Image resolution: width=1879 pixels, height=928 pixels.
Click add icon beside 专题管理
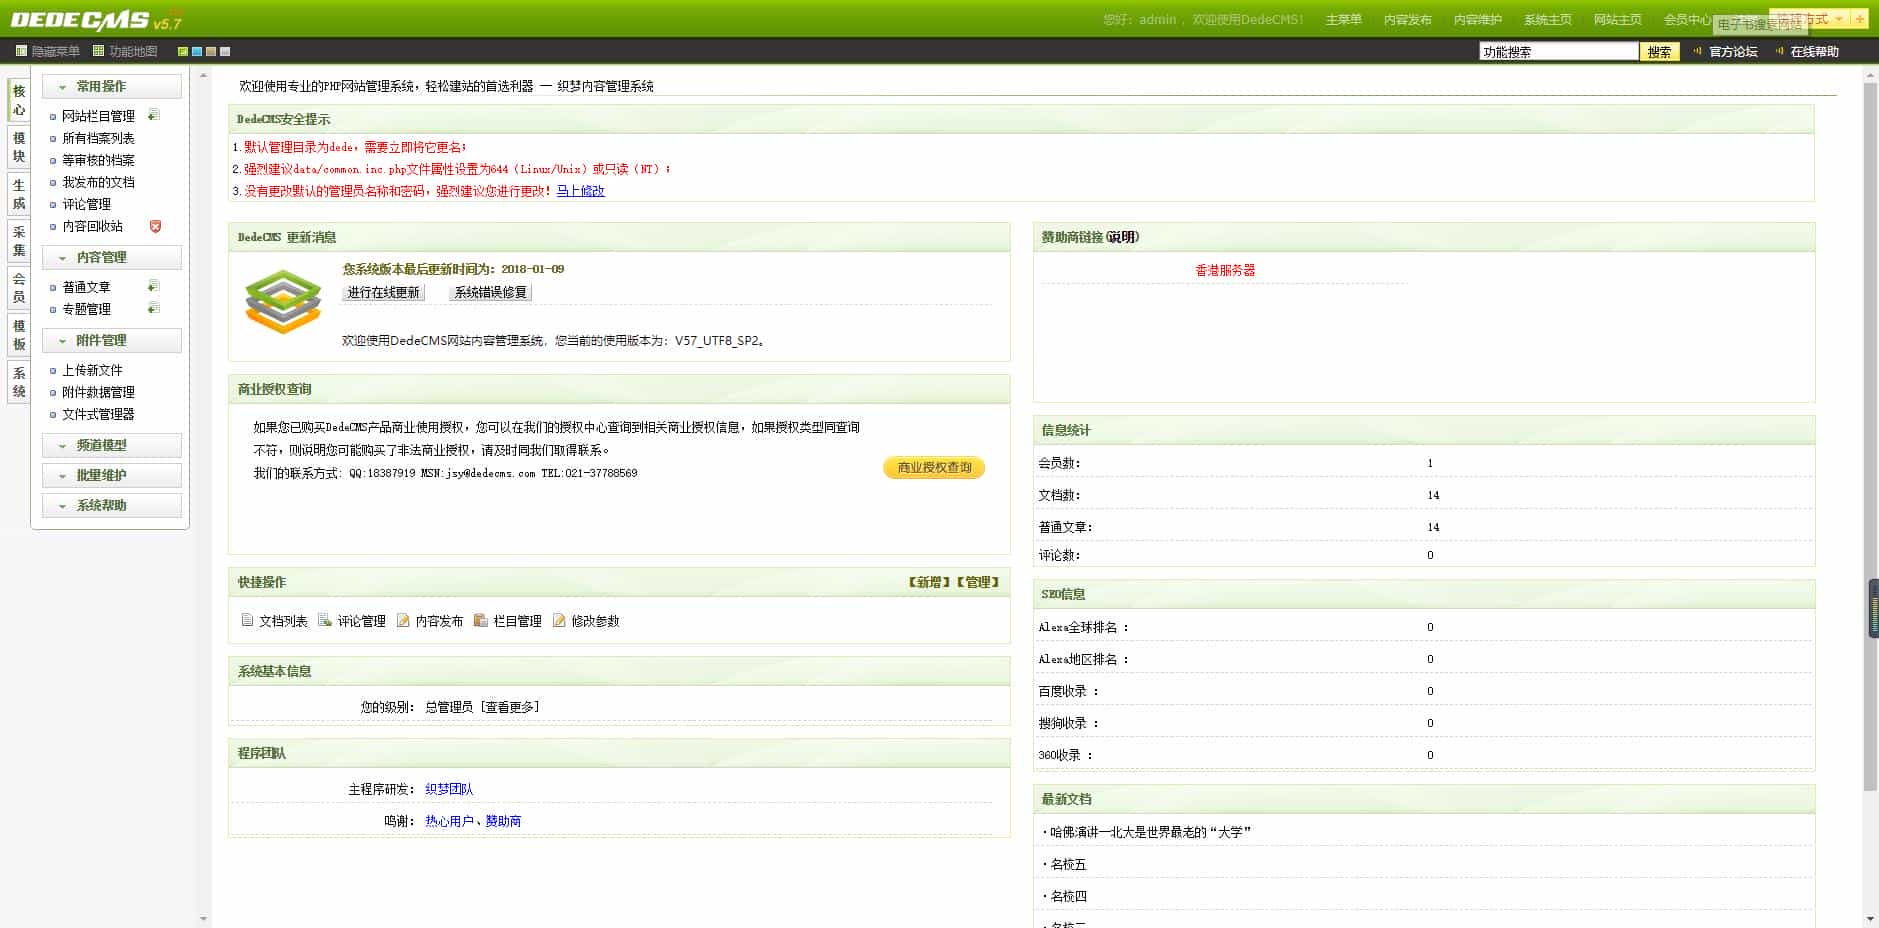point(154,308)
